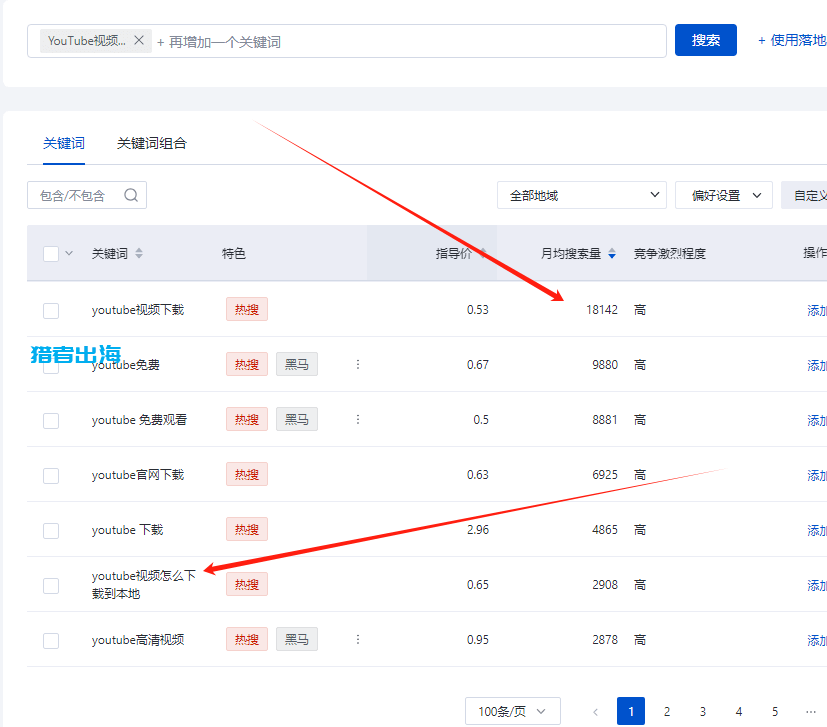Click search volume value 18142
This screenshot has width=827, height=727.
(x=601, y=310)
